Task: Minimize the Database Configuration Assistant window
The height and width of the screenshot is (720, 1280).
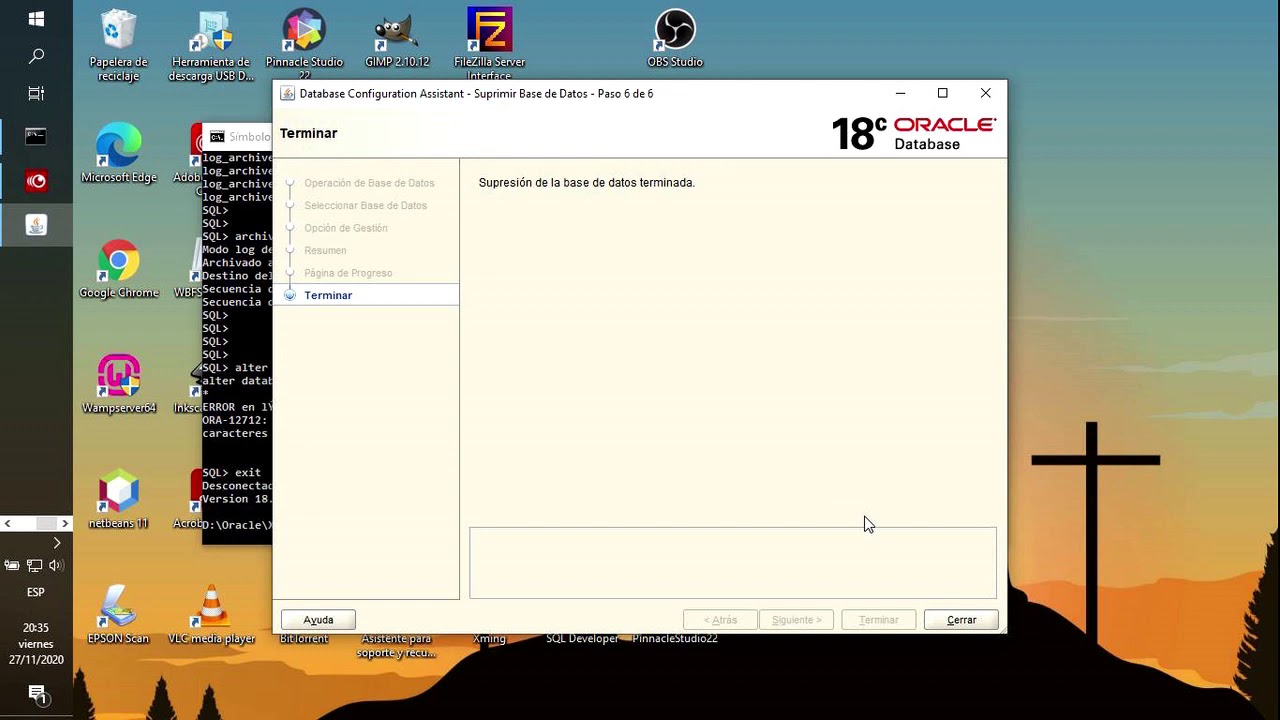Action: pyautogui.click(x=900, y=93)
